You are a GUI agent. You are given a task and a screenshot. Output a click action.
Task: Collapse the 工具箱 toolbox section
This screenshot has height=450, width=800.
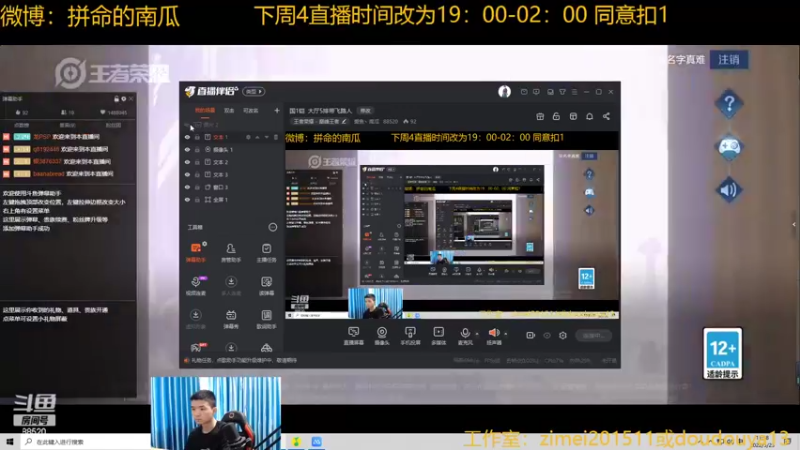pyautogui.click(x=272, y=227)
